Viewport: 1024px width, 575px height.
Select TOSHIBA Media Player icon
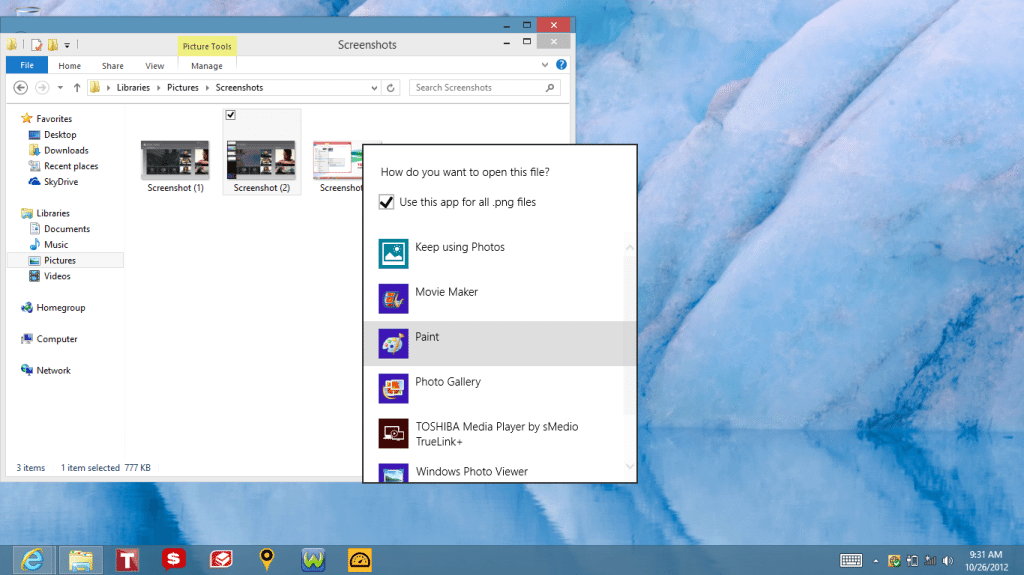pos(393,433)
